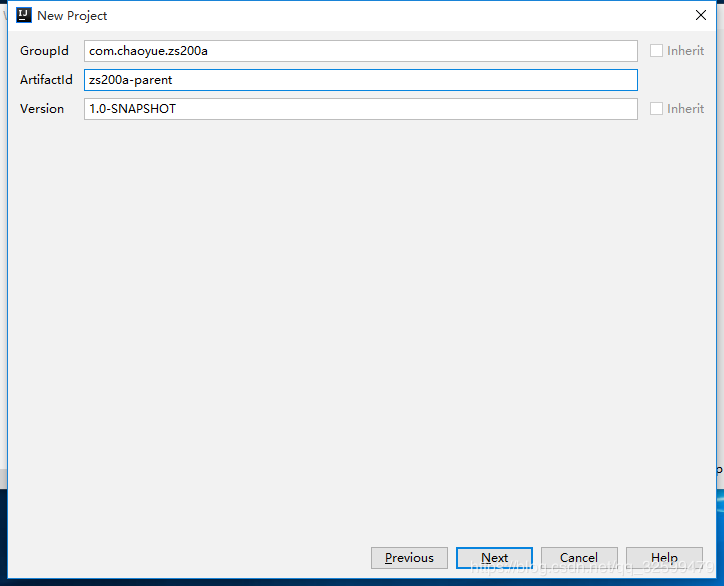The image size is (724, 586).
Task: Click the com.chaoyue.zs200a text in GroupId
Action: (148, 51)
